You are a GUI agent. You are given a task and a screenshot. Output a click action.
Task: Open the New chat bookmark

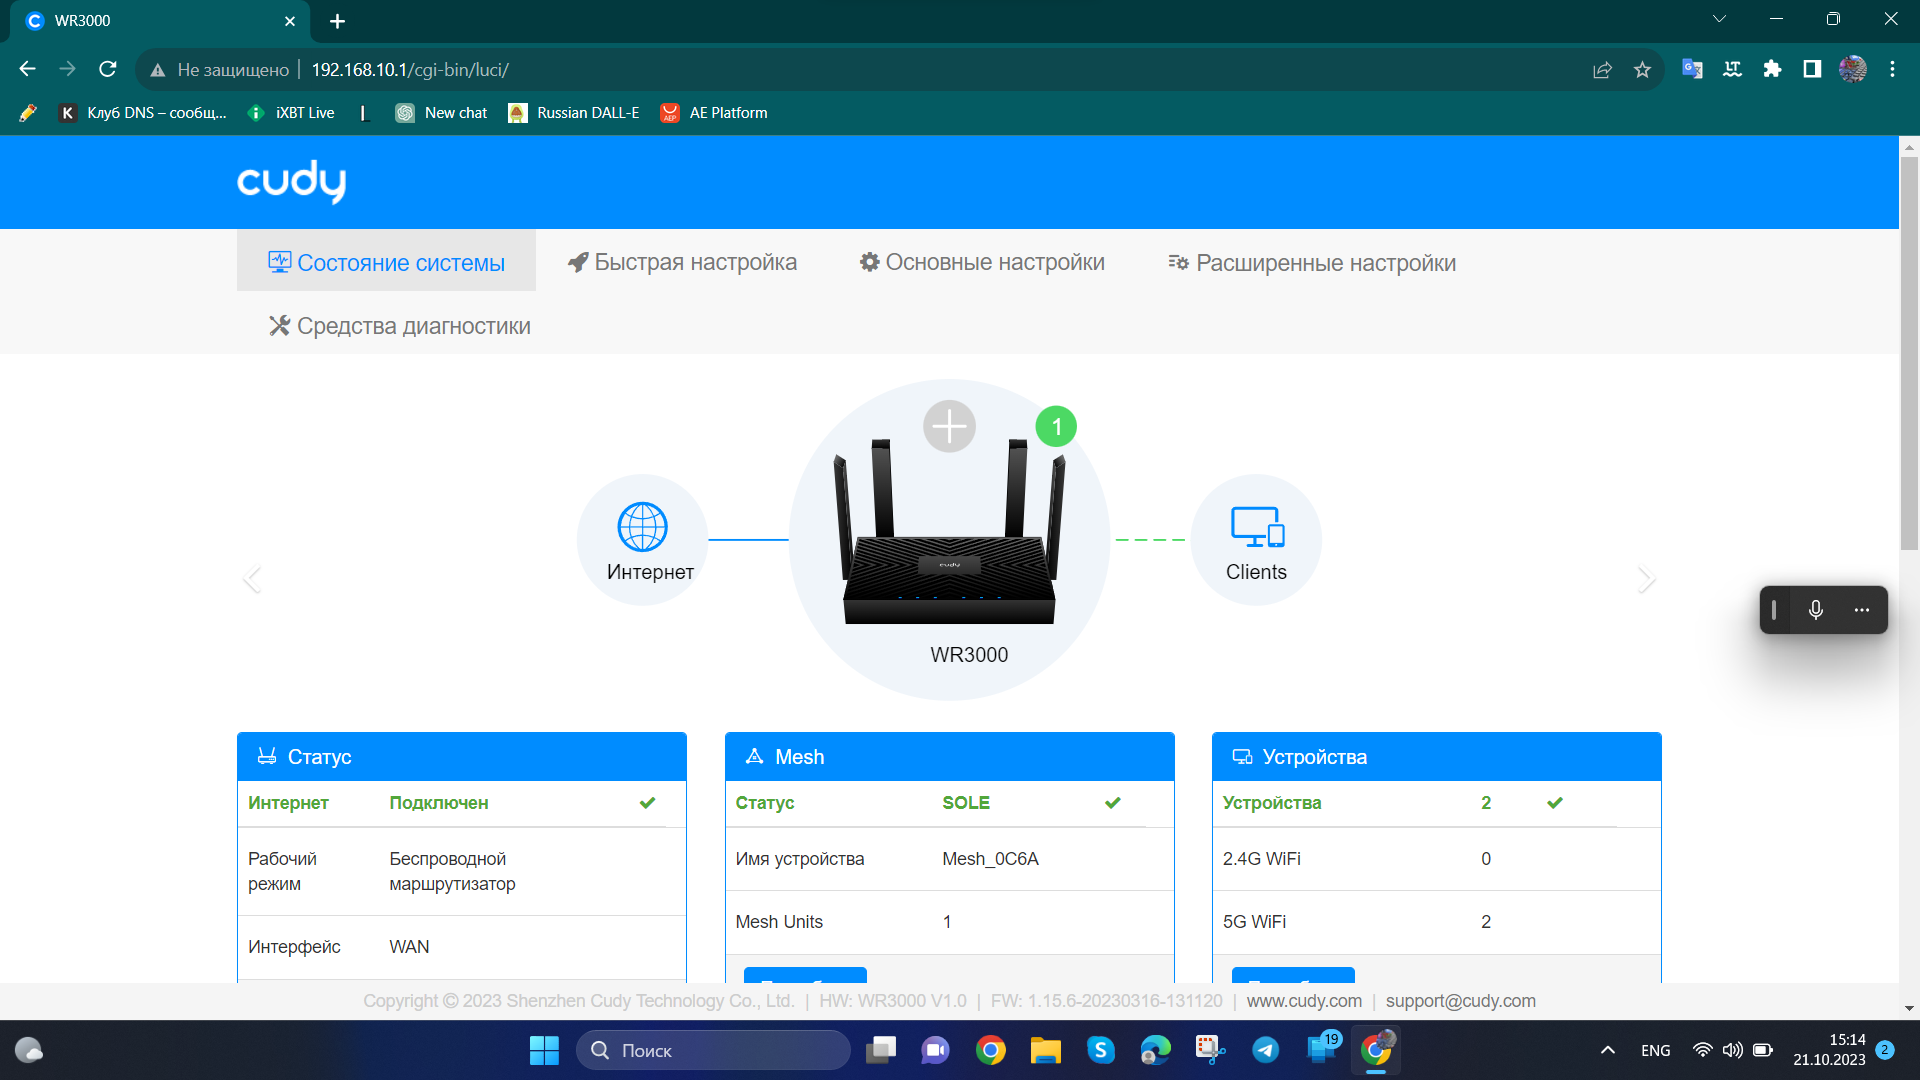[x=441, y=113]
